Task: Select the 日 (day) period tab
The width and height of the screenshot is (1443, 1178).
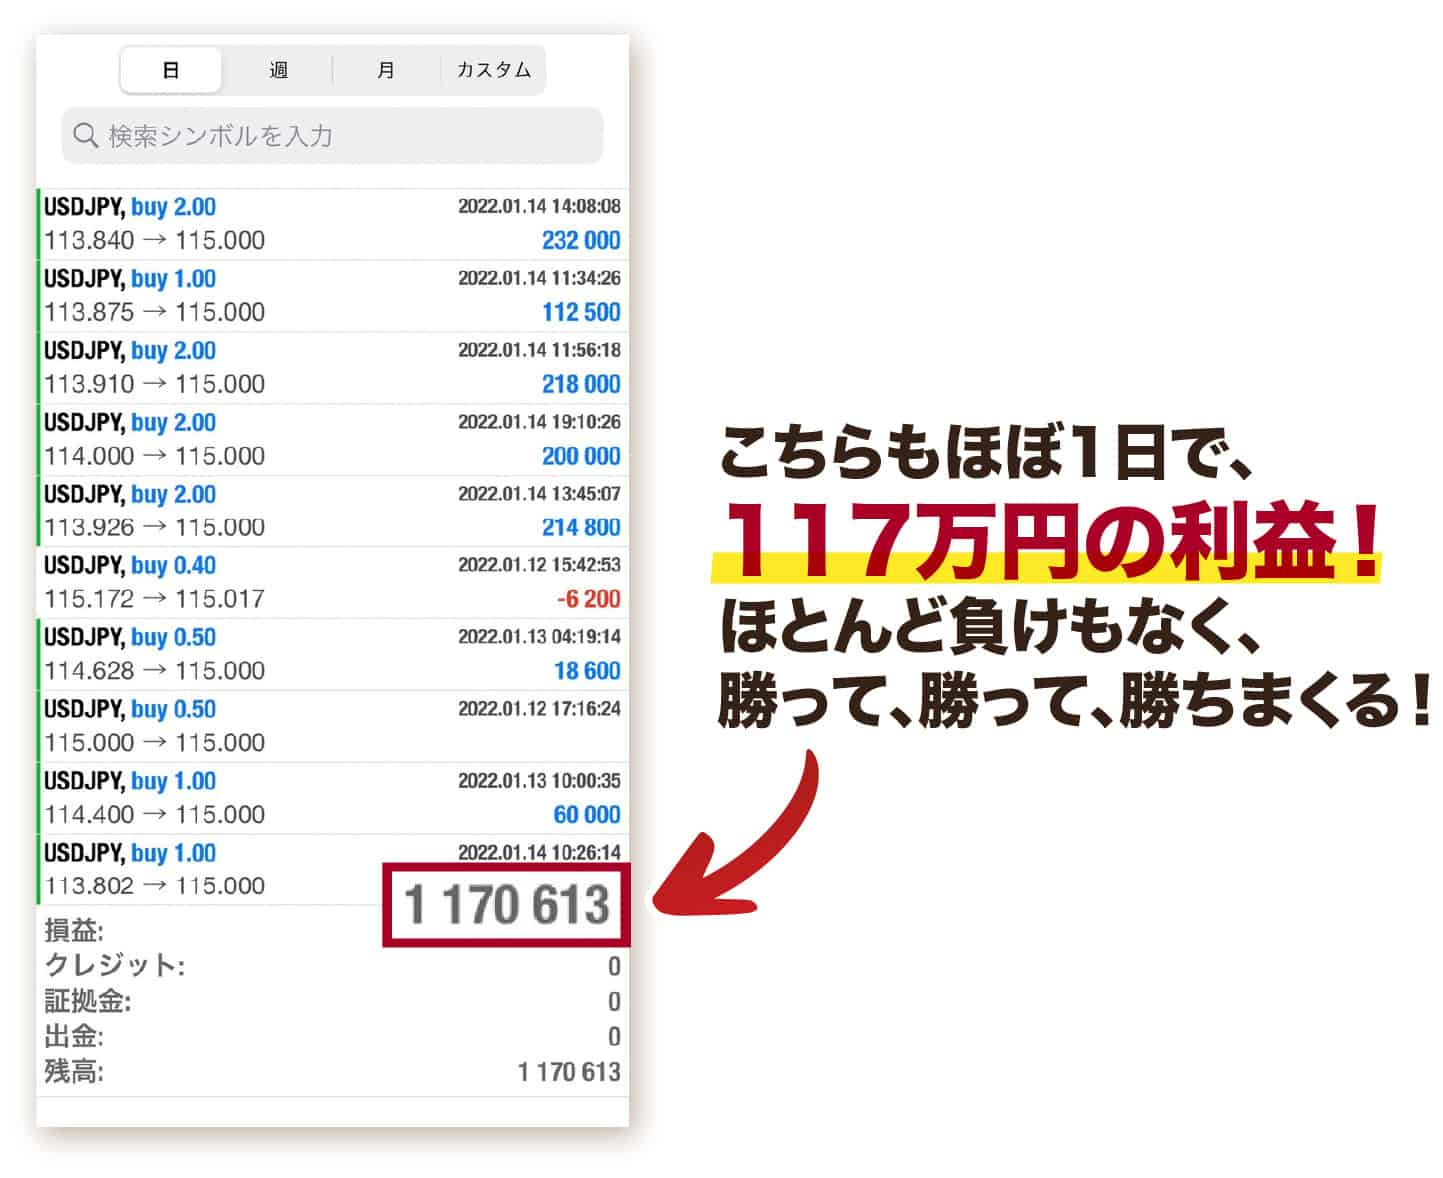Action: pyautogui.click(x=171, y=70)
